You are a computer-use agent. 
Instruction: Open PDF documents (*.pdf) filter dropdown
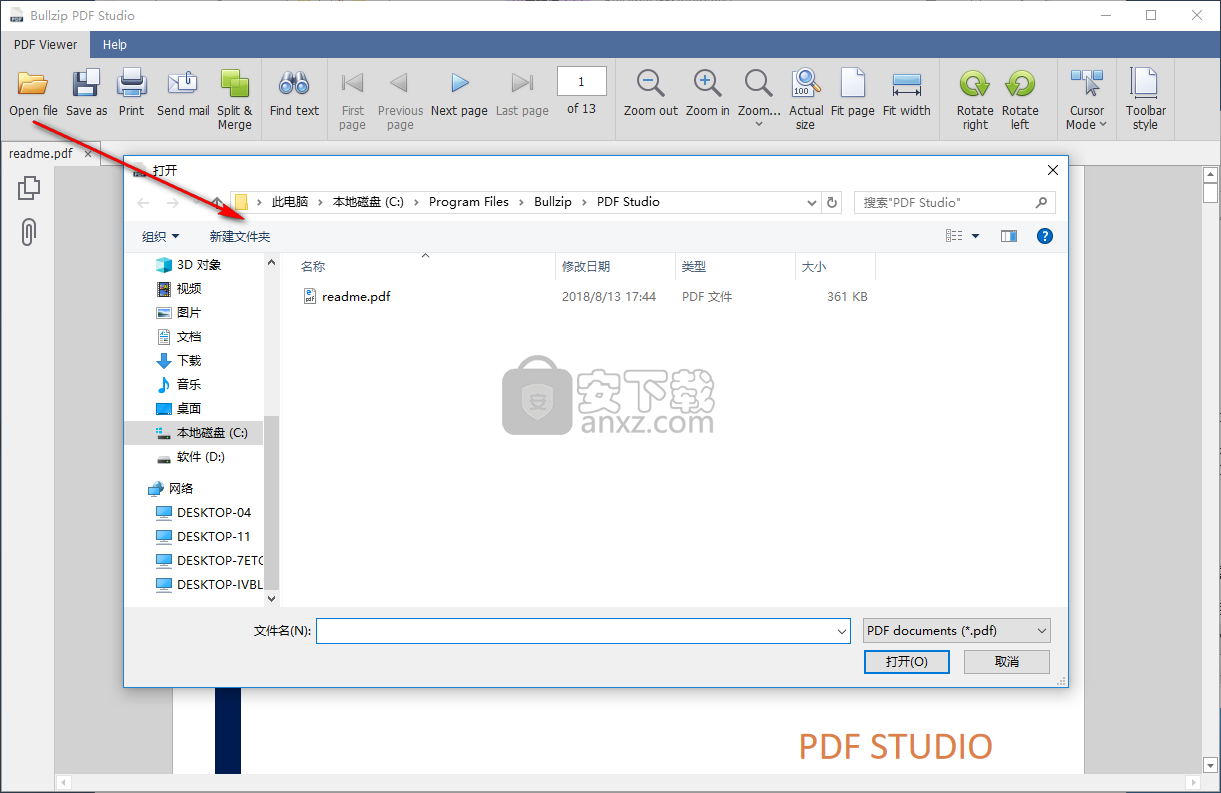[957, 630]
